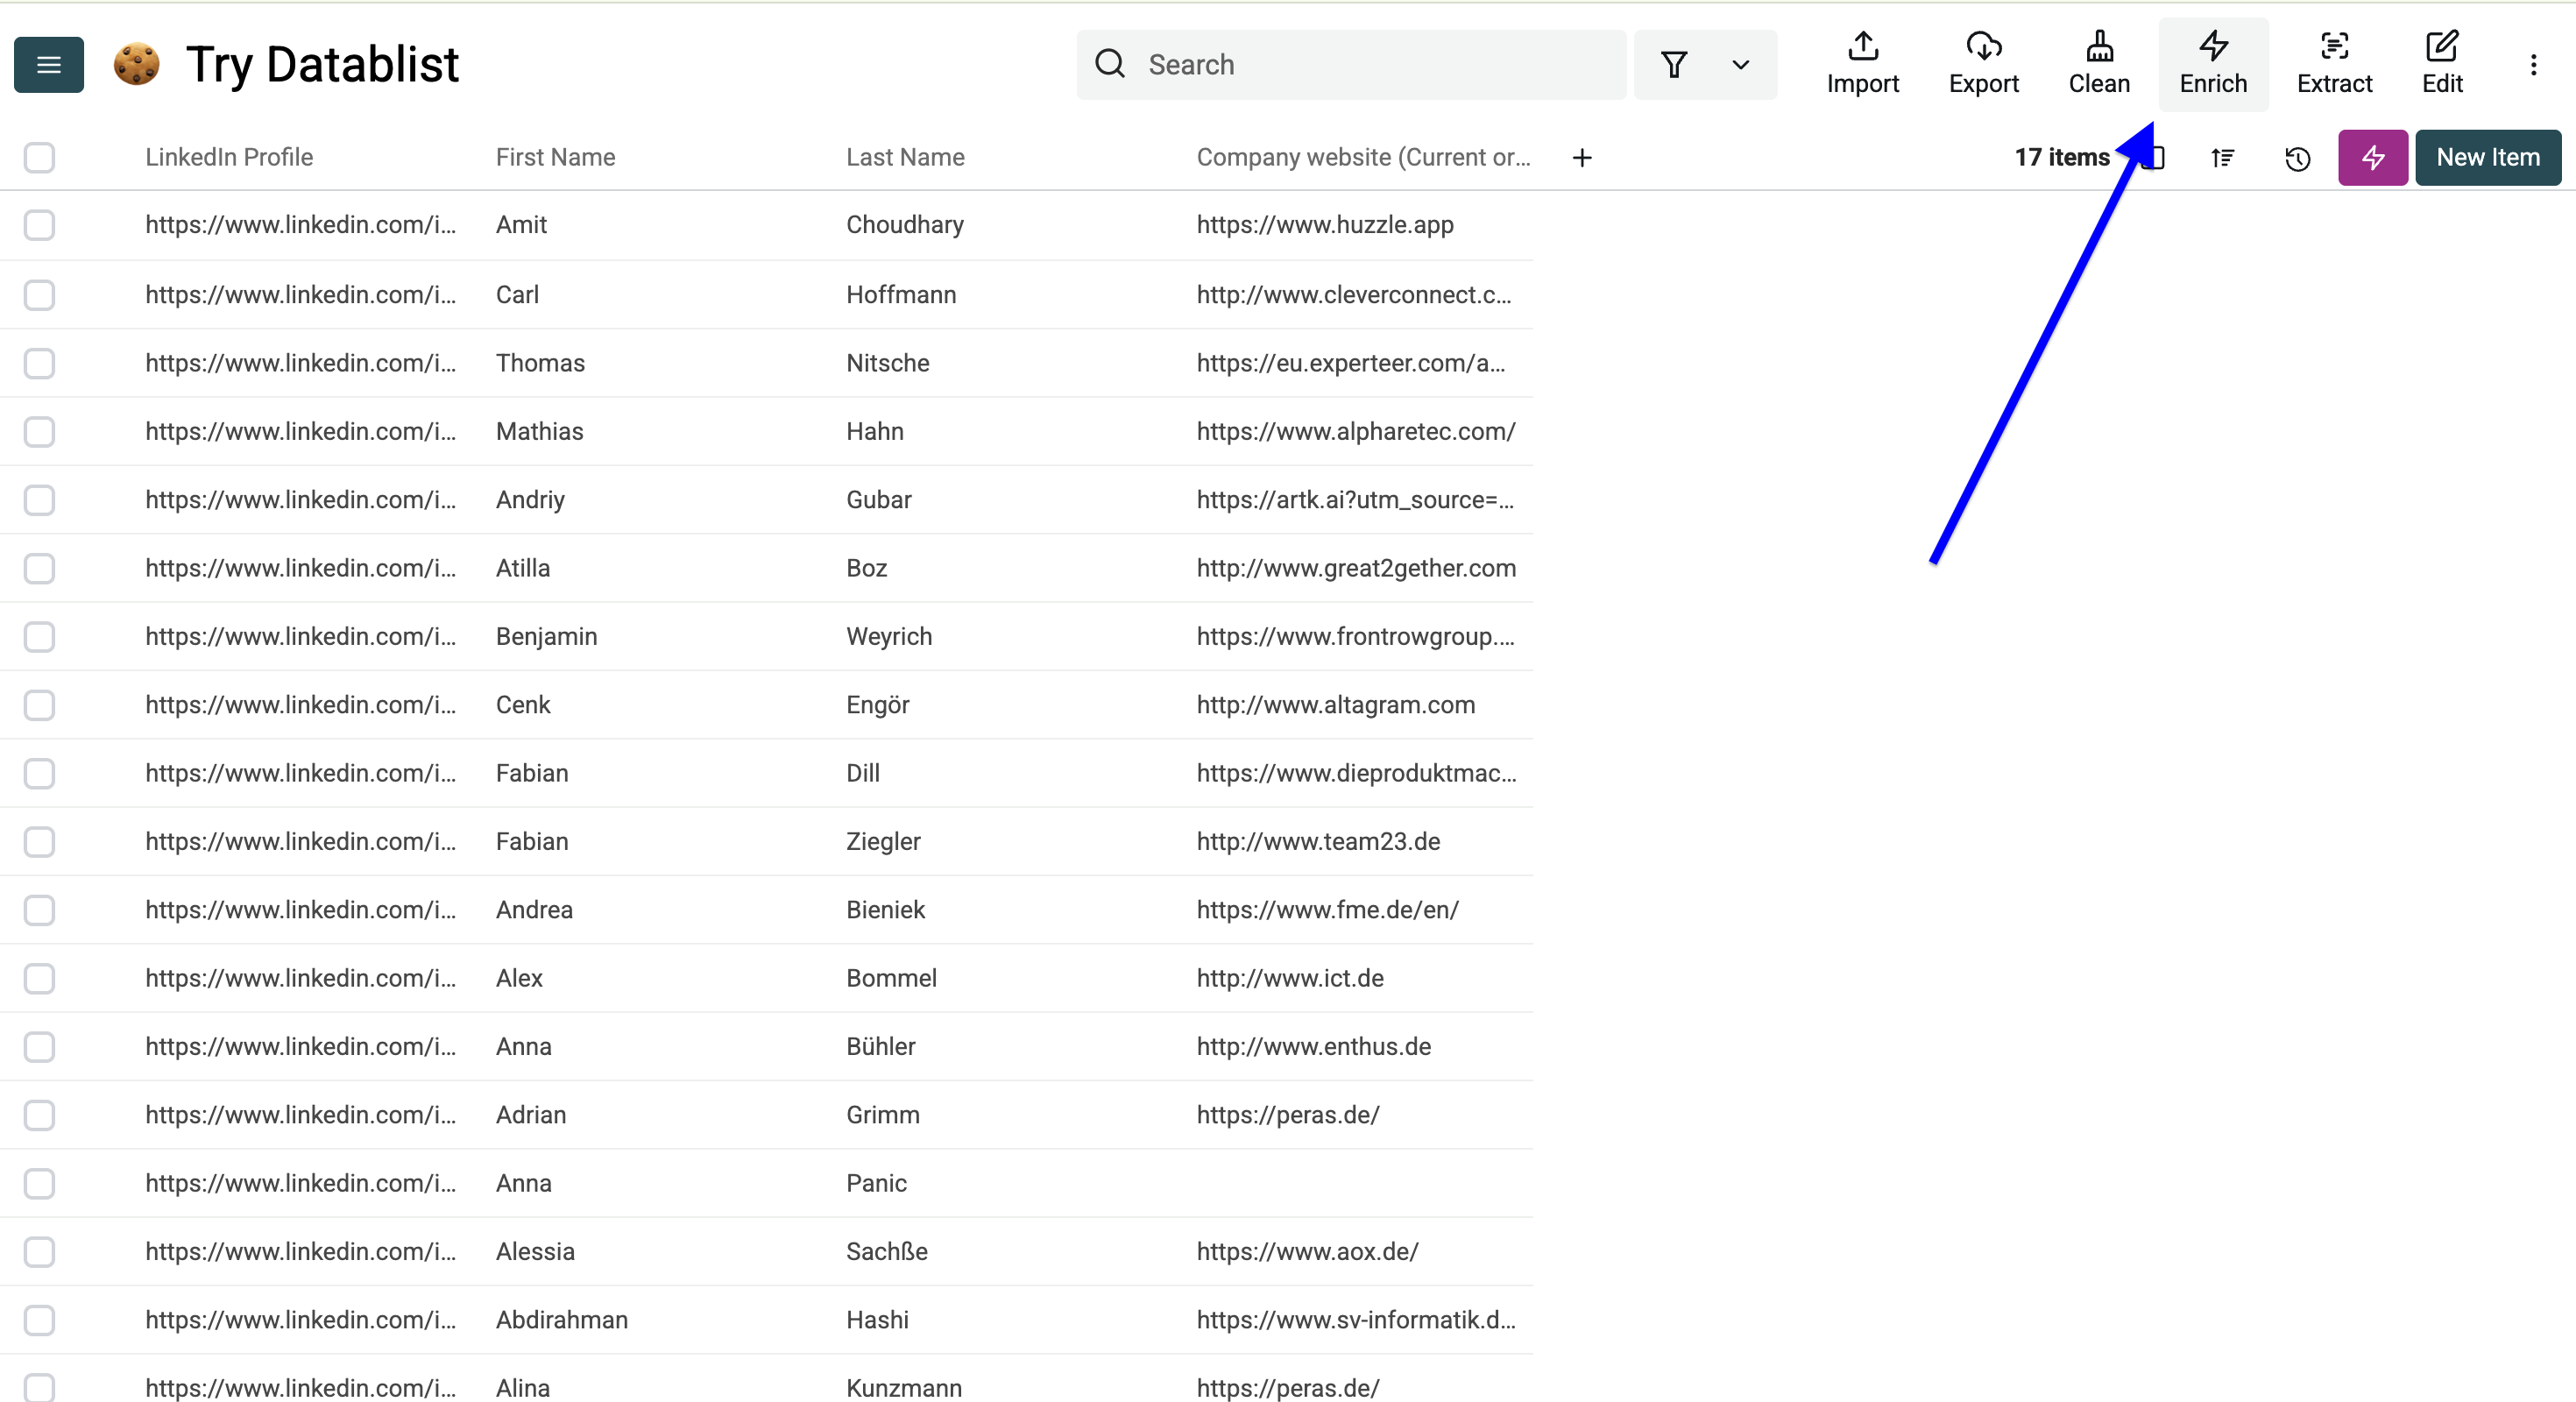The image size is (2576, 1402).
Task: Select the Thomas Nitsche row checkbox
Action: tap(39, 363)
